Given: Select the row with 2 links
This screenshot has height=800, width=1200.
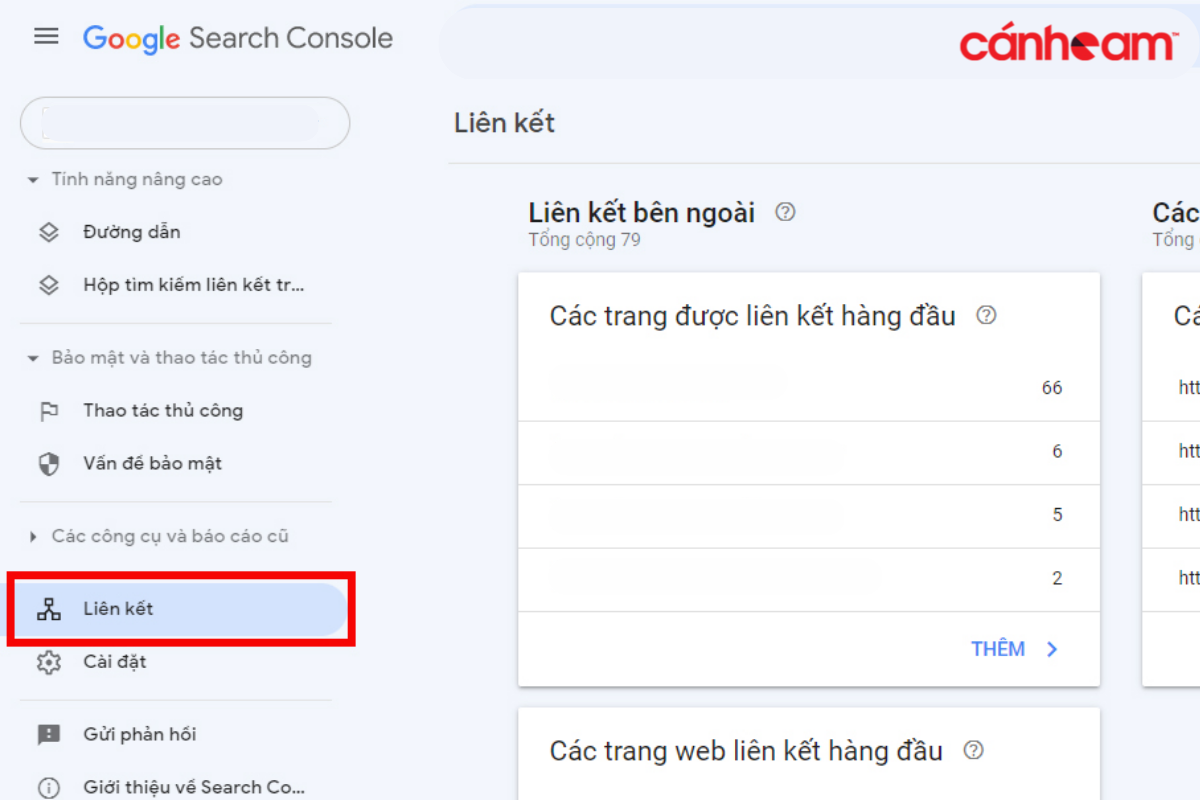Looking at the screenshot, I should (809, 579).
